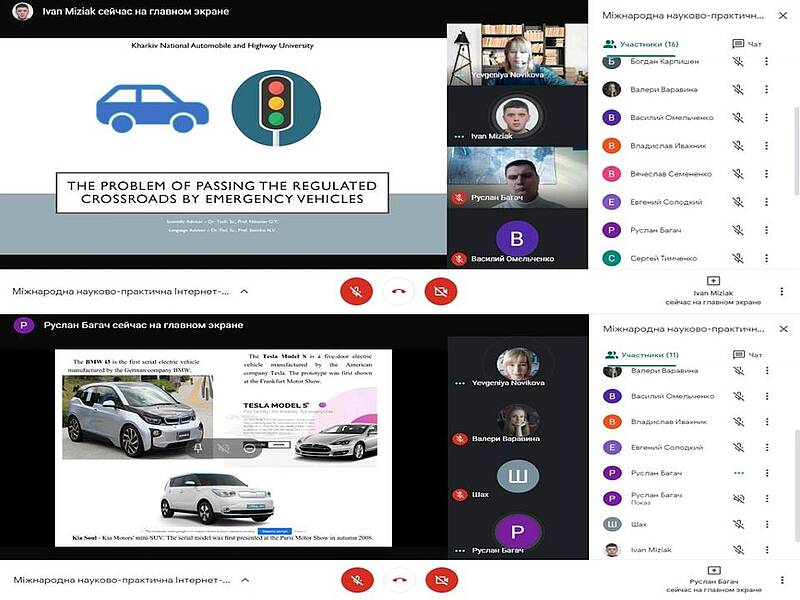Click the three dots on Yevgeniya Novikova's lower tile

tap(460, 383)
